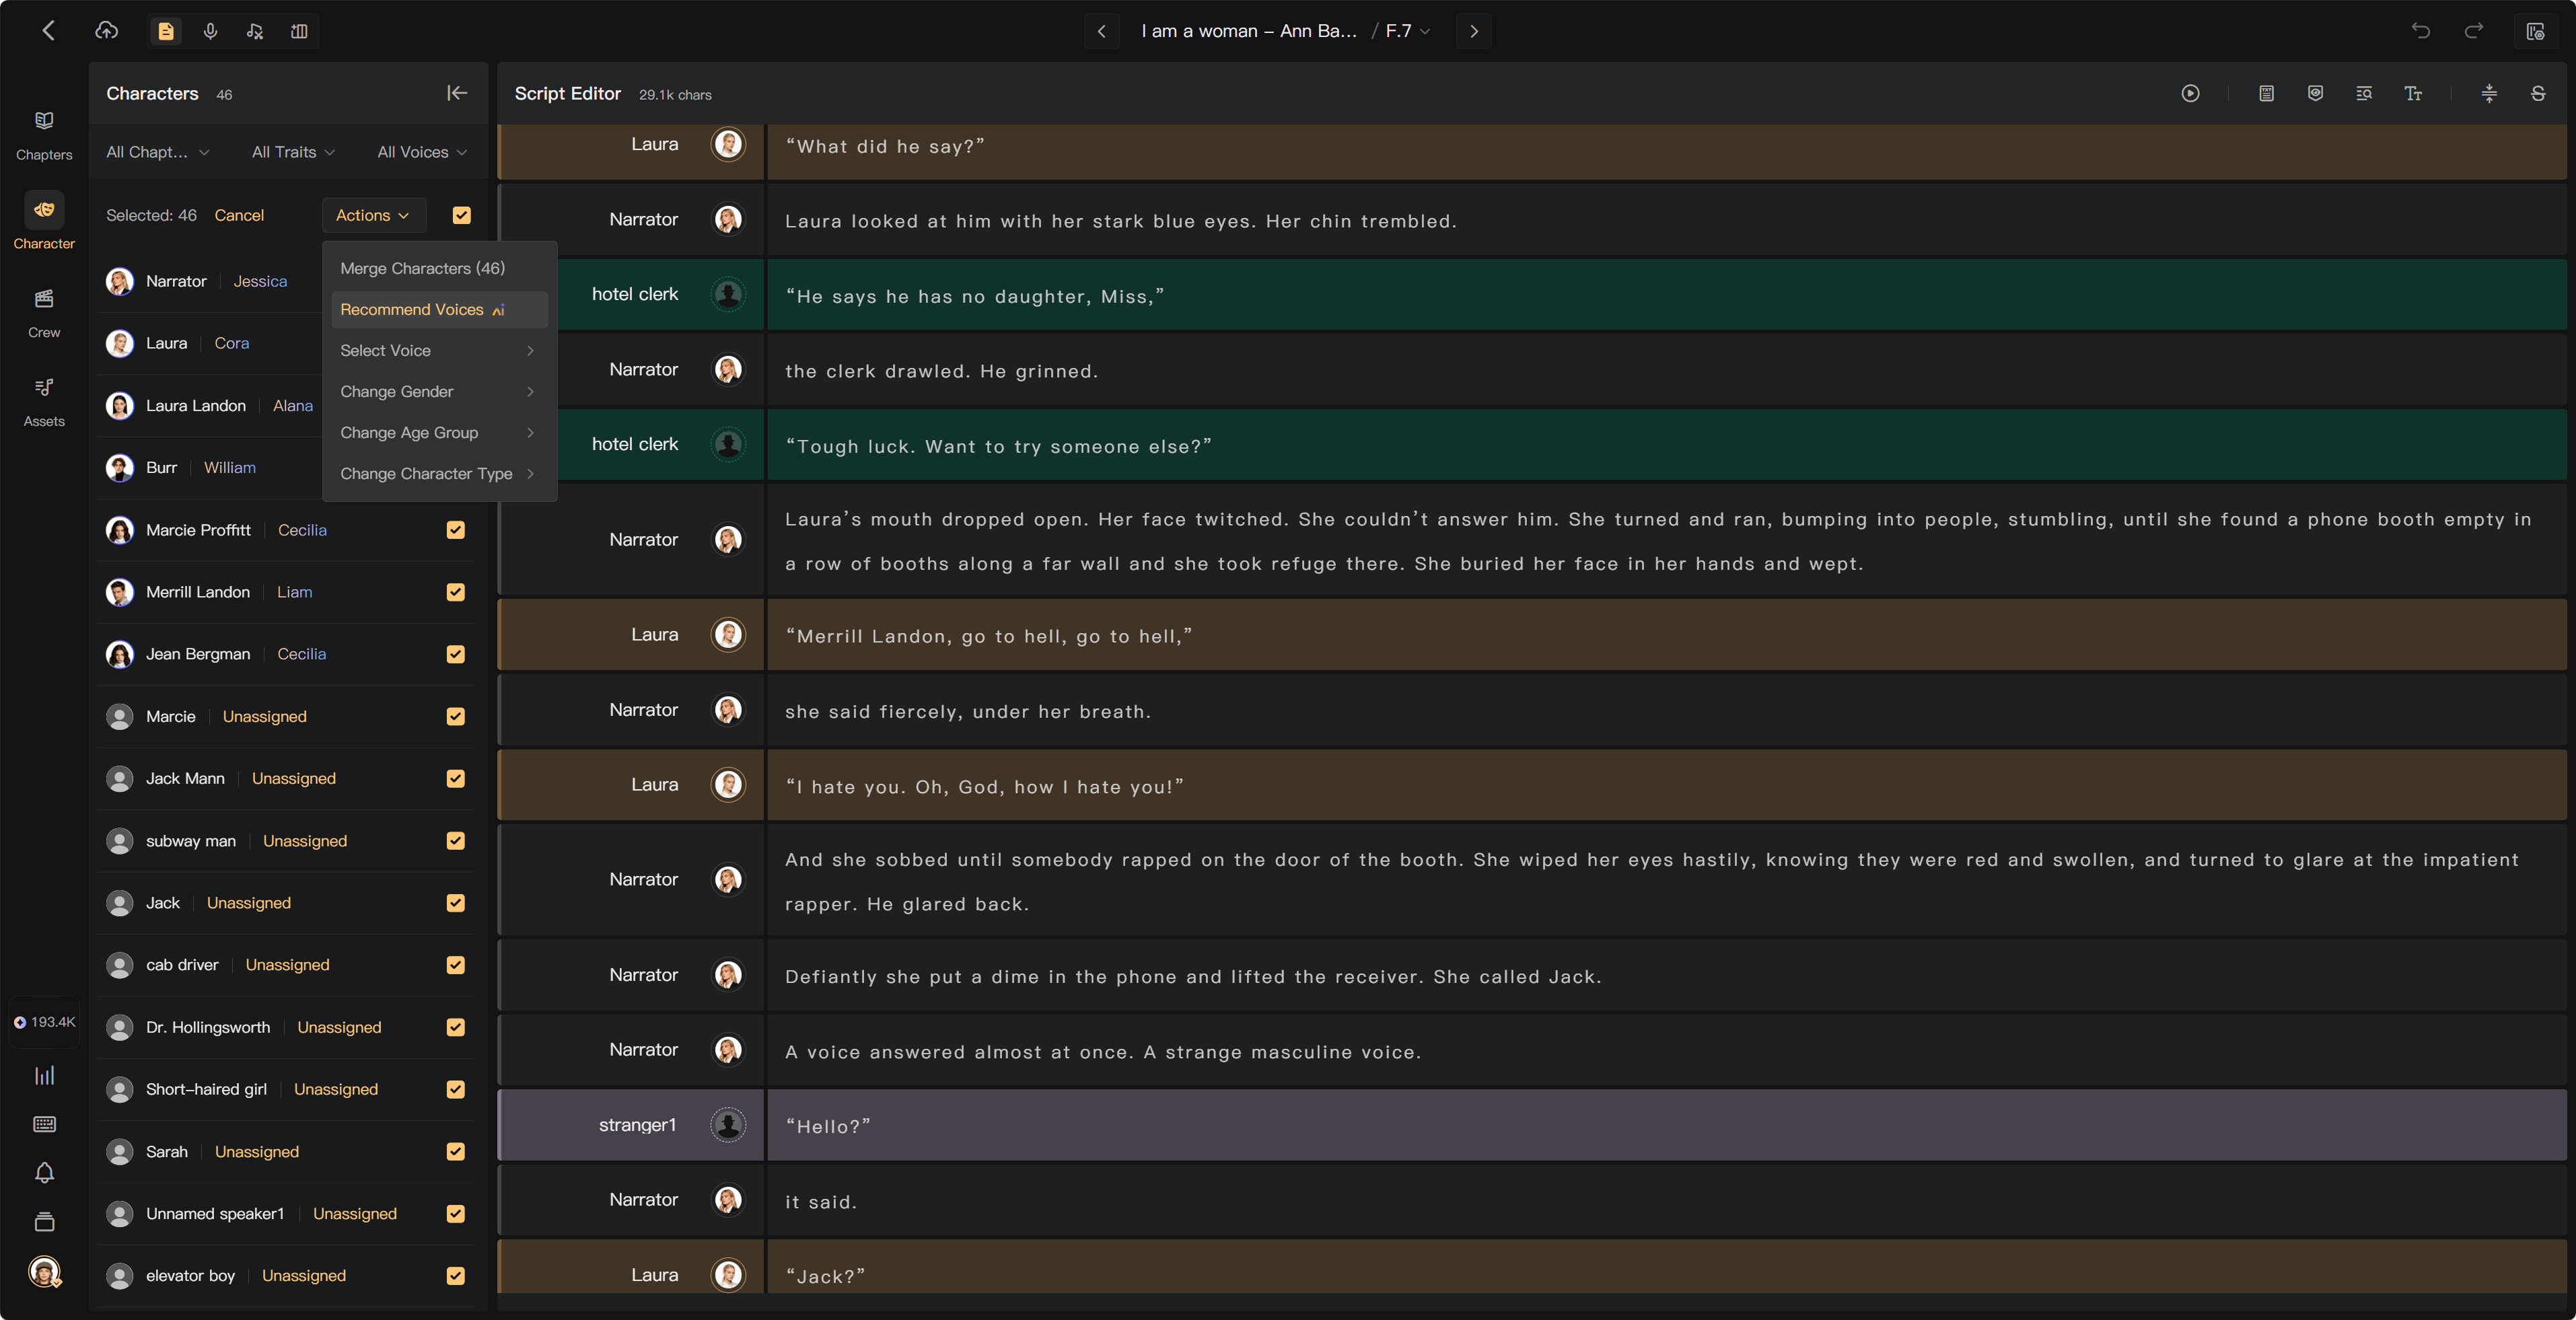Open the F.7 chapter dropdown
The height and width of the screenshot is (1320, 2576).
1407,31
